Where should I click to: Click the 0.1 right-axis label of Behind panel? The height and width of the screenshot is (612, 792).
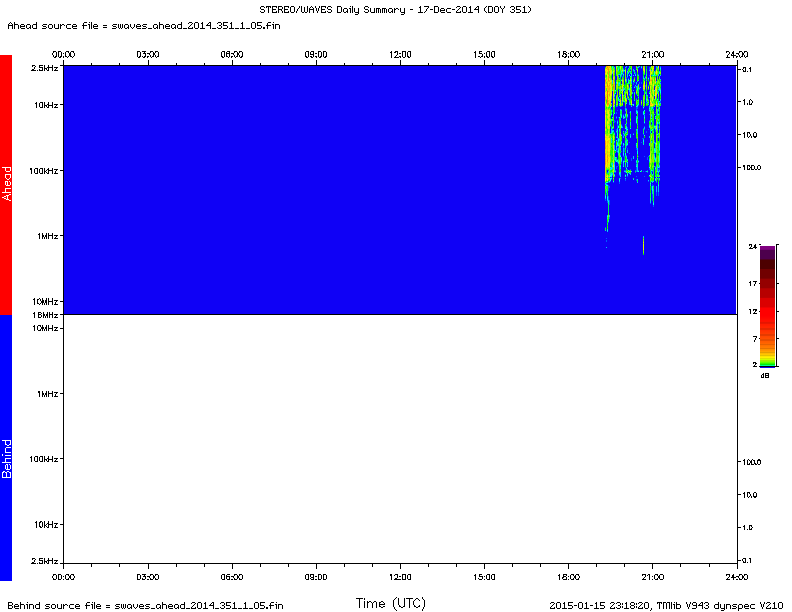746,560
